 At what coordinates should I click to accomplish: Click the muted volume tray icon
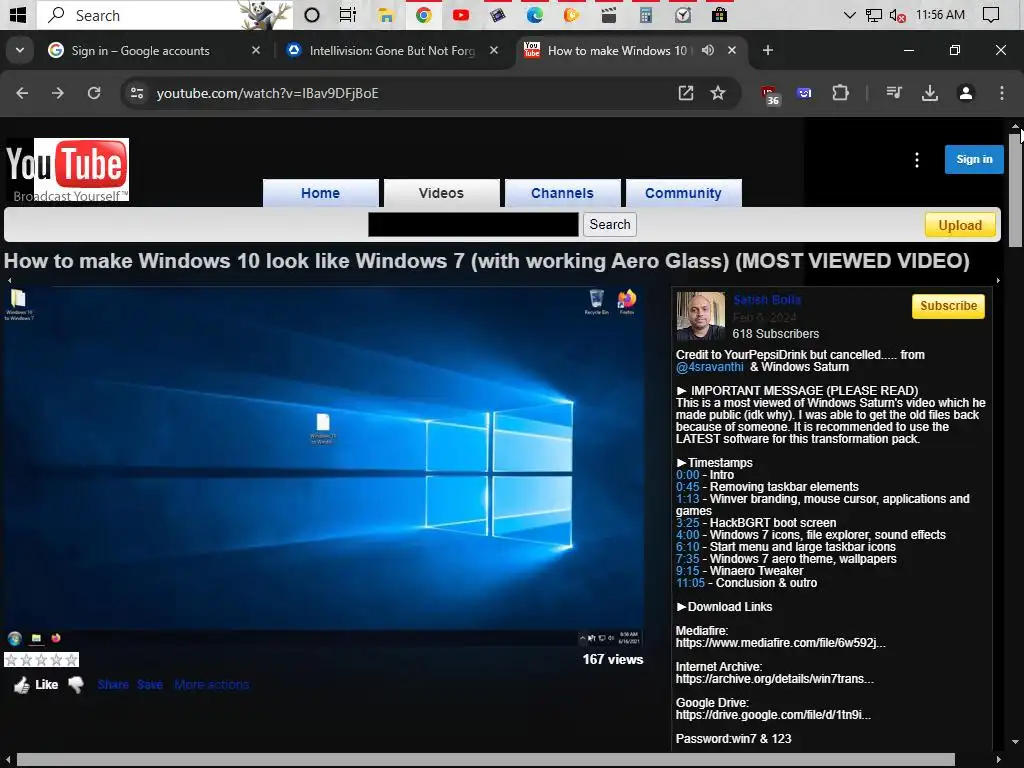pos(897,15)
